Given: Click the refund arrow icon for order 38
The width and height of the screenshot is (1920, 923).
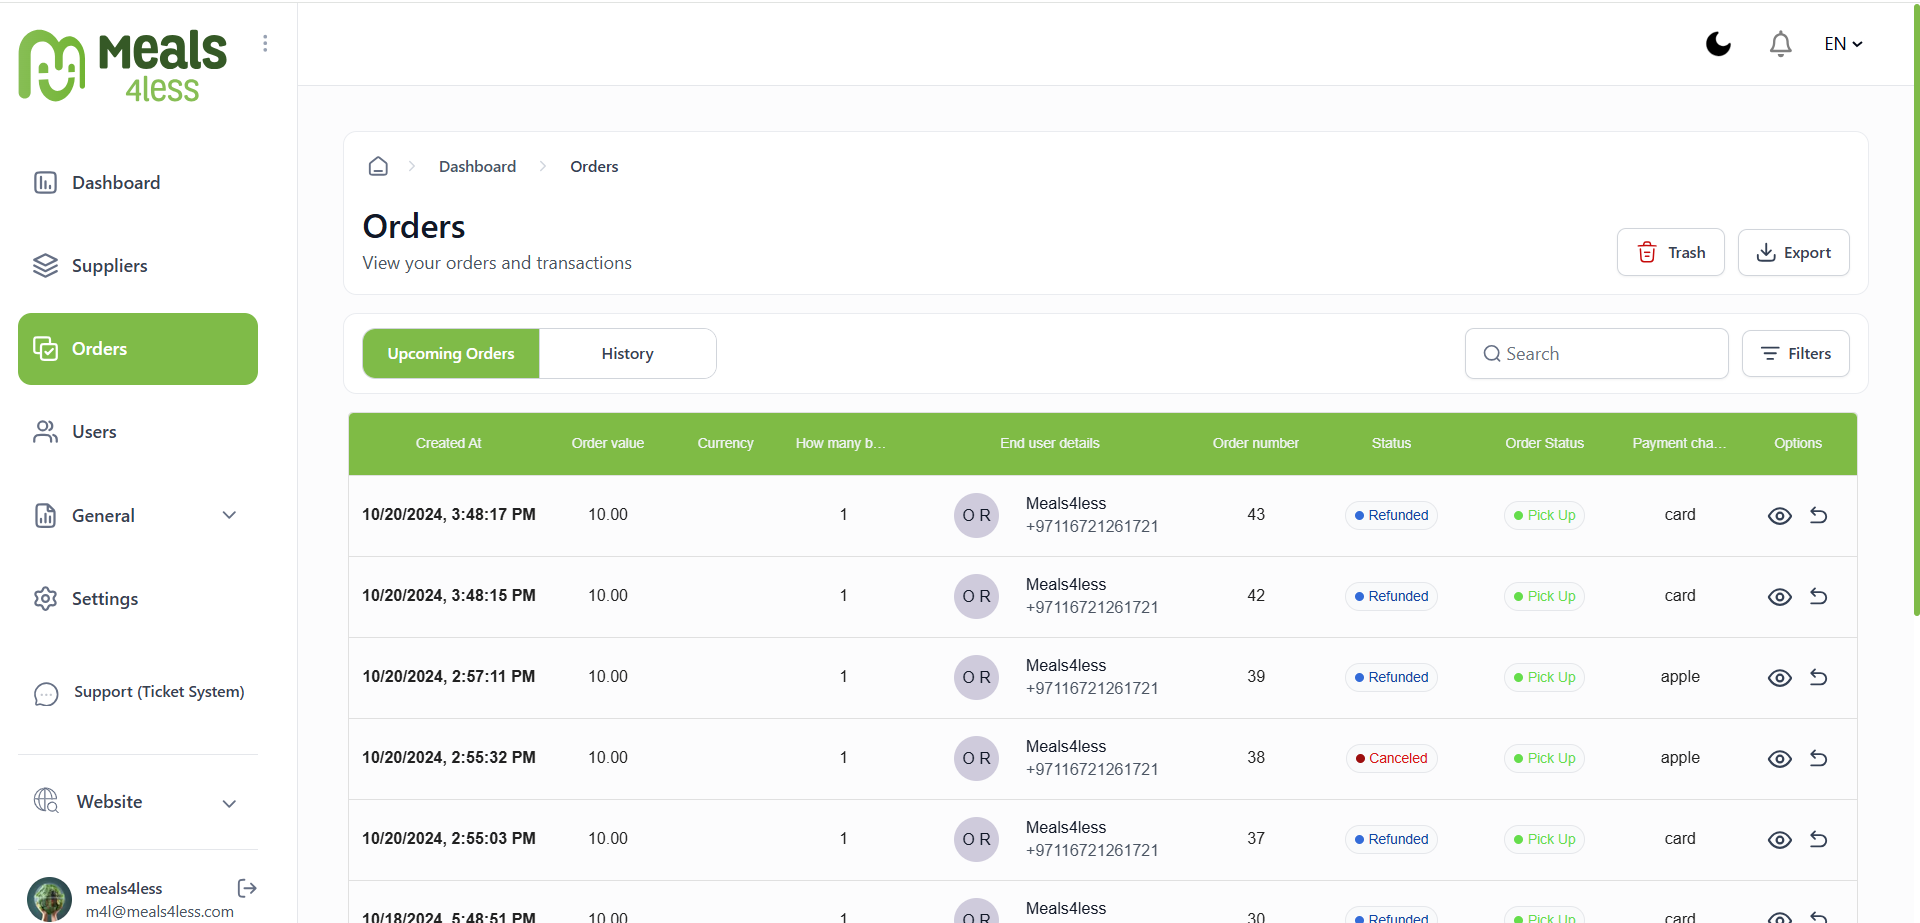Looking at the screenshot, I should [x=1818, y=758].
